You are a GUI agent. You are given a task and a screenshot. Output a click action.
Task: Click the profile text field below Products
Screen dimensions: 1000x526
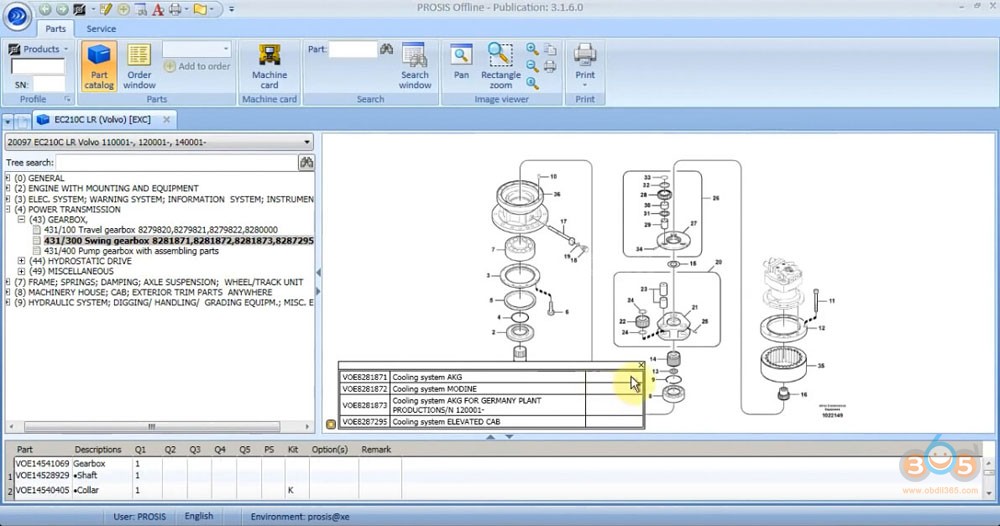pos(38,66)
